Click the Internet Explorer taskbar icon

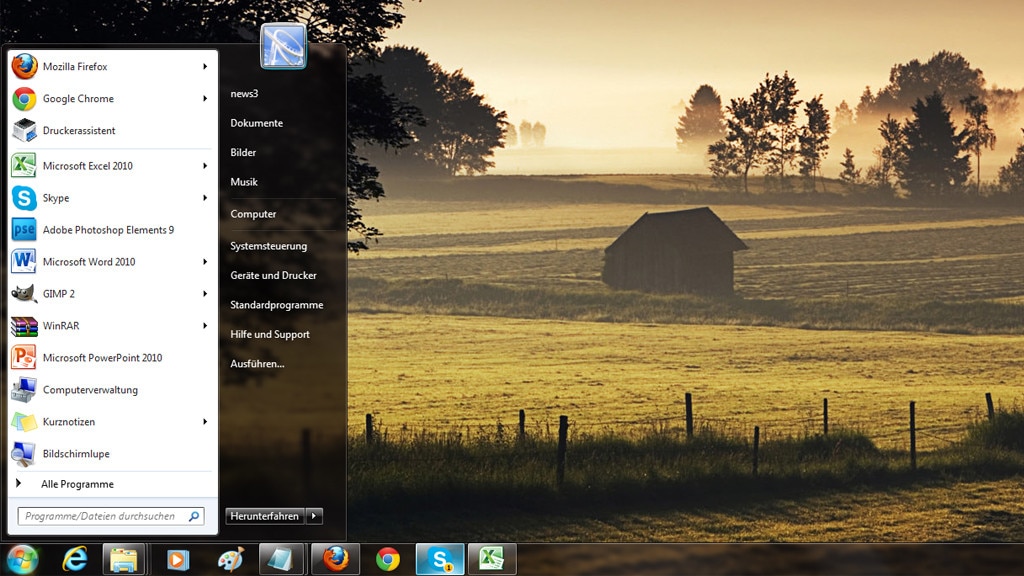[x=75, y=559]
